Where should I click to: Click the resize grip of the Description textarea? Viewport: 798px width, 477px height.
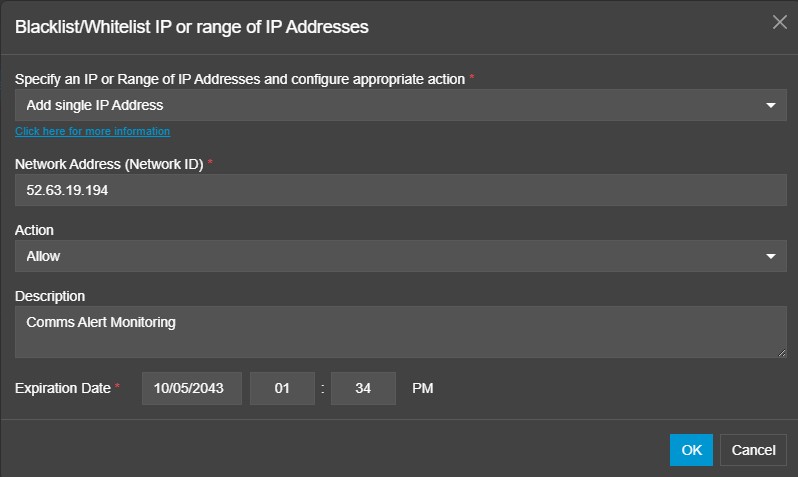(782, 353)
